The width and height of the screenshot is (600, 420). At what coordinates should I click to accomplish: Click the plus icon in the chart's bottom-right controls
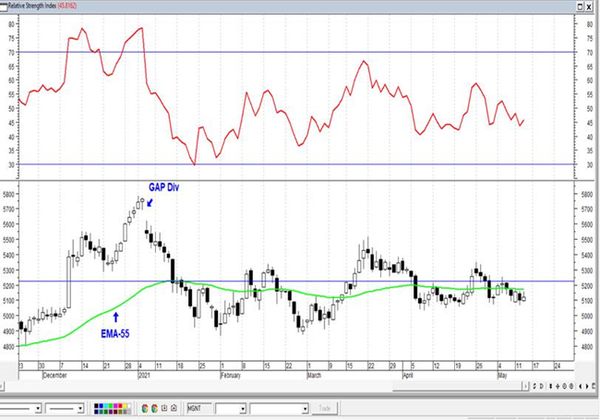click(558, 386)
